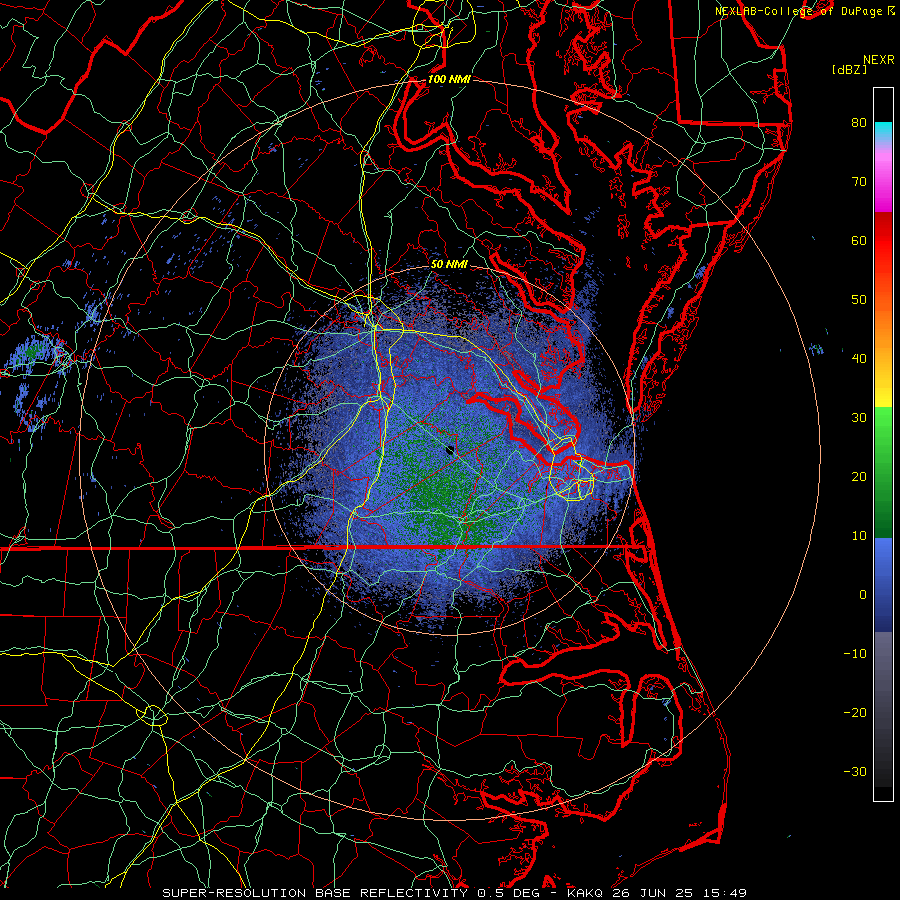Viewport: 900px width, 900px height.
Task: Click the 30 value on the dBZ scale
Action: tap(859, 417)
